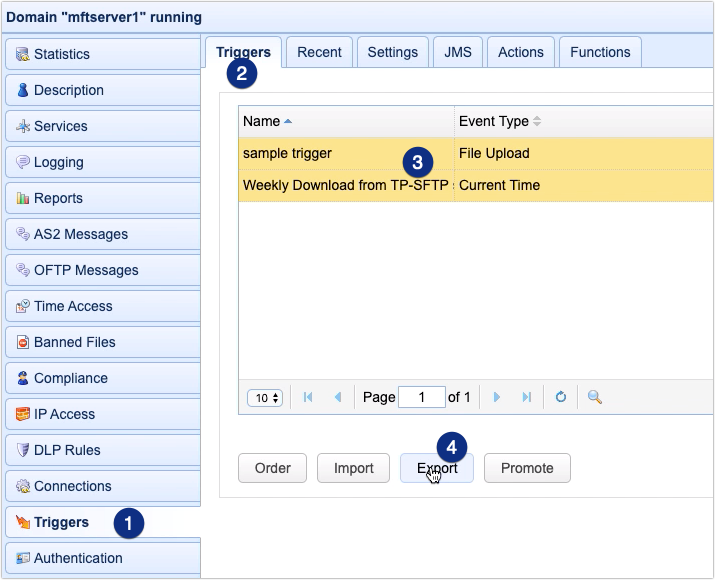Click the Export button
This screenshot has height=580, width=715.
point(437,468)
